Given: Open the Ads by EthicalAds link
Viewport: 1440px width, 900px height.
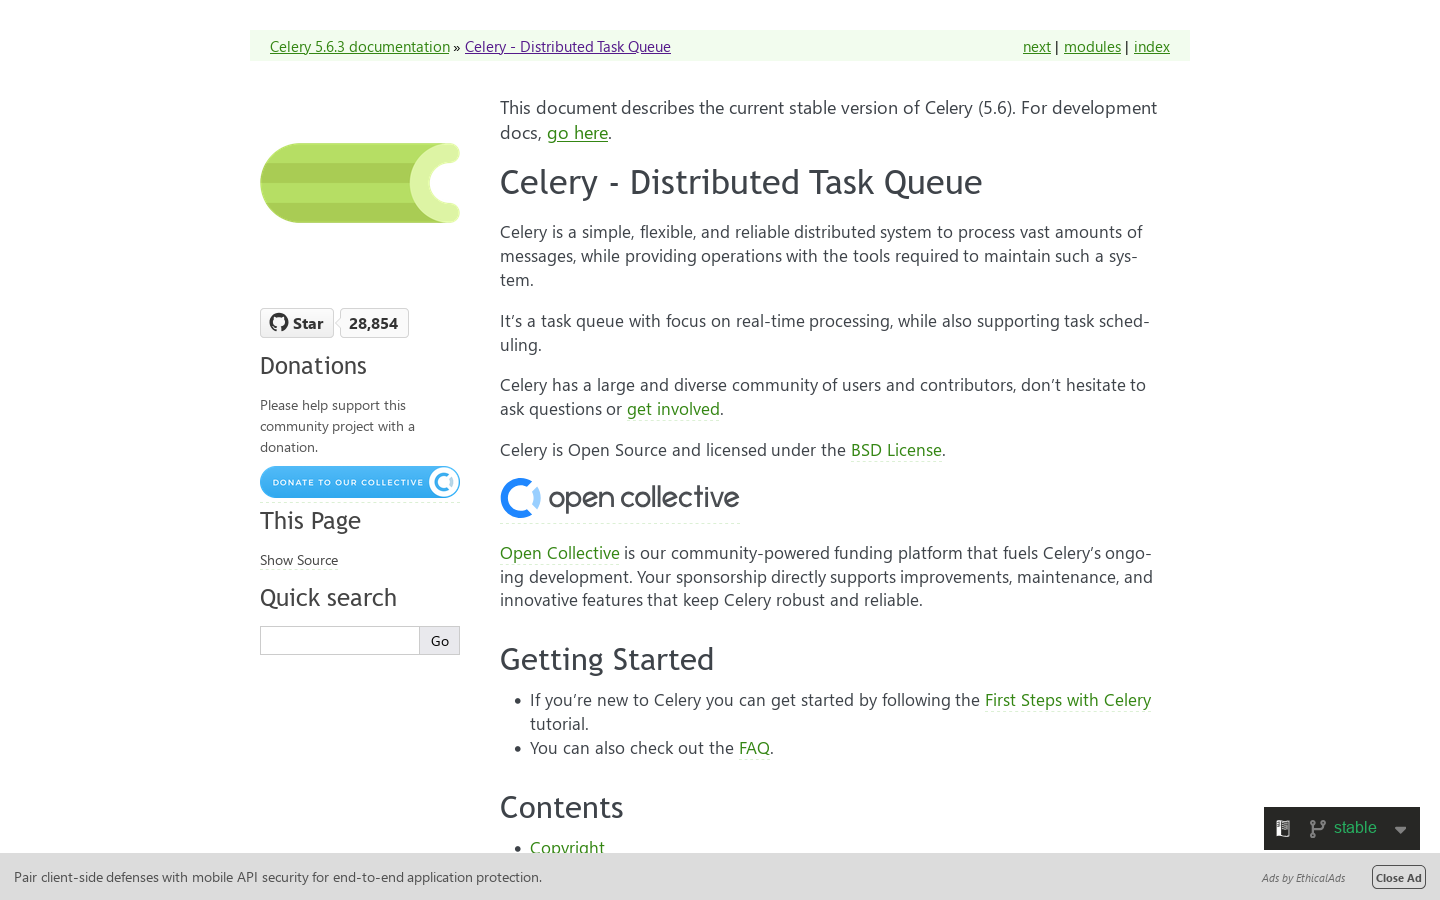Looking at the screenshot, I should [1303, 878].
